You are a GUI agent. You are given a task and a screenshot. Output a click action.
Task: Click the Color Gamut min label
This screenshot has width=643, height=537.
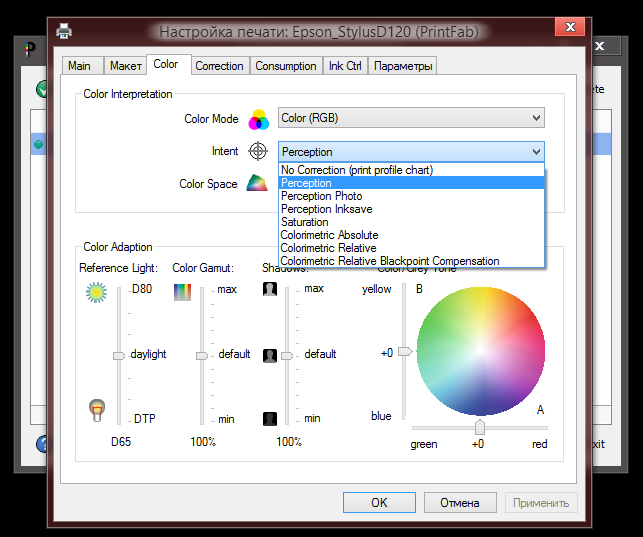tap(226, 419)
